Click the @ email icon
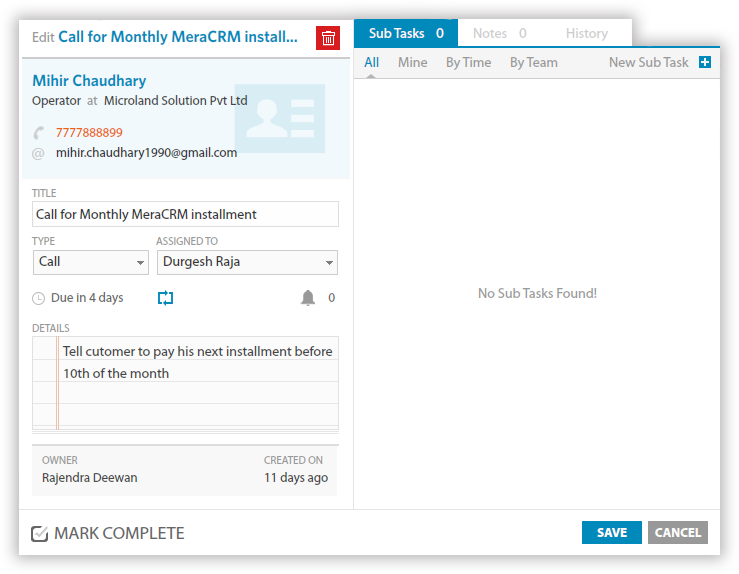The height and width of the screenshot is (574, 739). (38, 153)
